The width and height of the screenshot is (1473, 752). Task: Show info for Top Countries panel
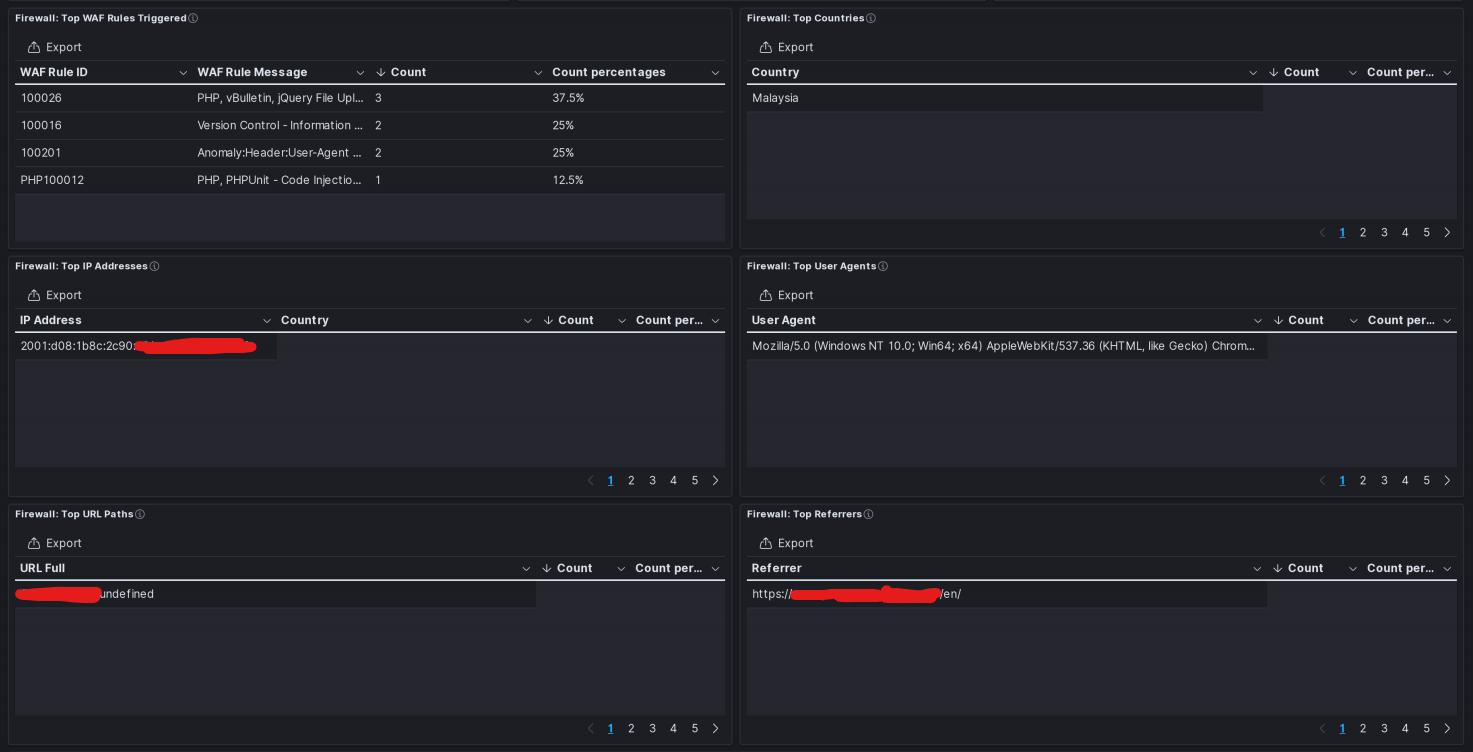(x=871, y=18)
